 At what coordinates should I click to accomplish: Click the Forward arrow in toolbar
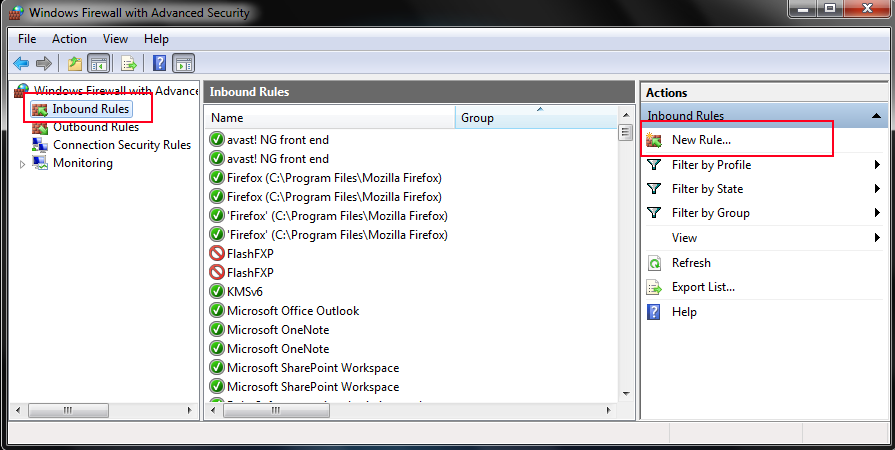(x=44, y=63)
